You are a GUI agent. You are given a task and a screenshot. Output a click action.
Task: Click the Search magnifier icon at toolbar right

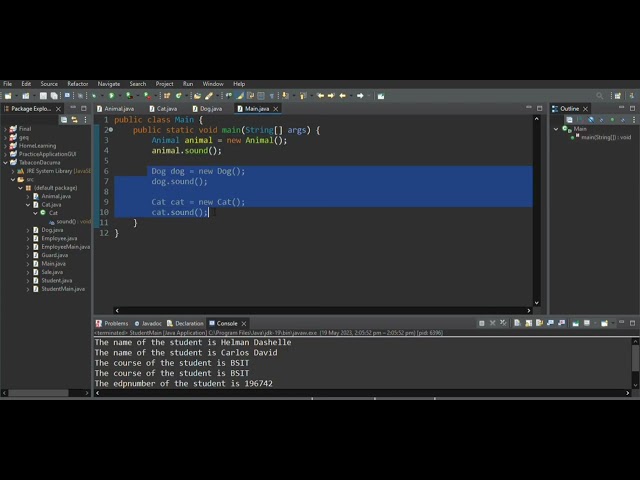[599, 96]
